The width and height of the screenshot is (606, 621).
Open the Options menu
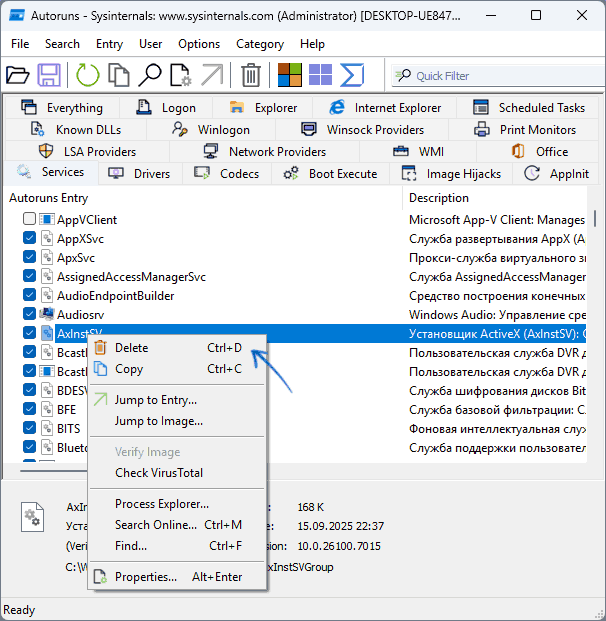pos(199,44)
